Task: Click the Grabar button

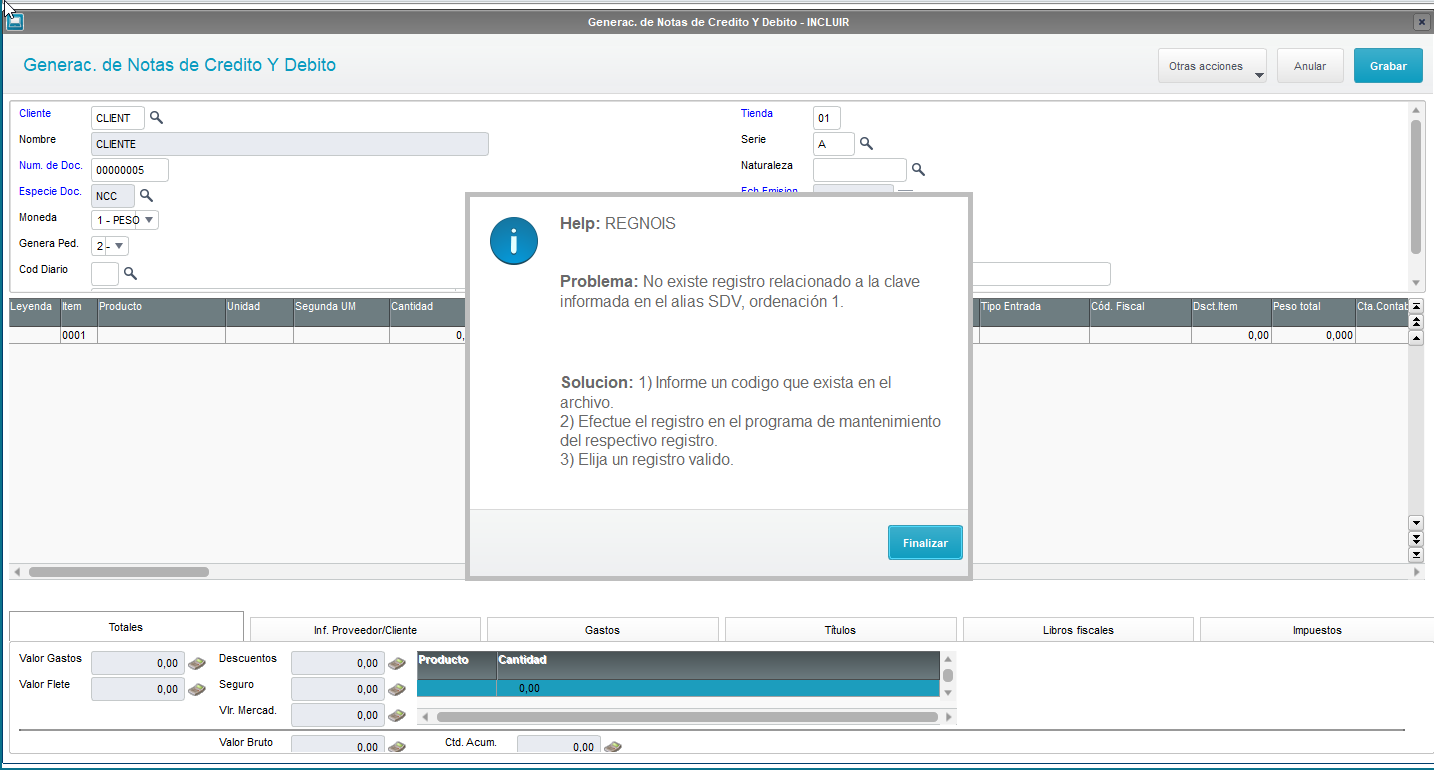Action: point(1388,66)
